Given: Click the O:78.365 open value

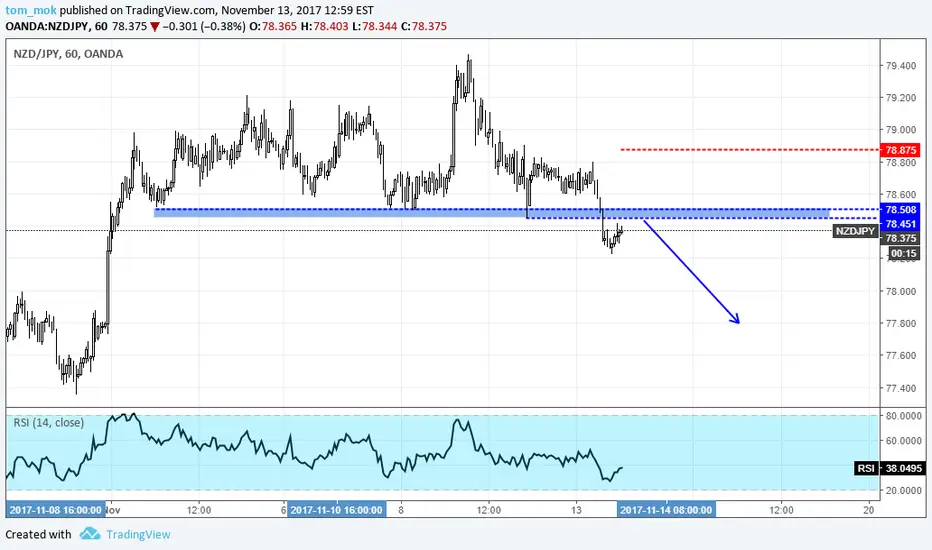Looking at the screenshot, I should pyautogui.click(x=273, y=27).
